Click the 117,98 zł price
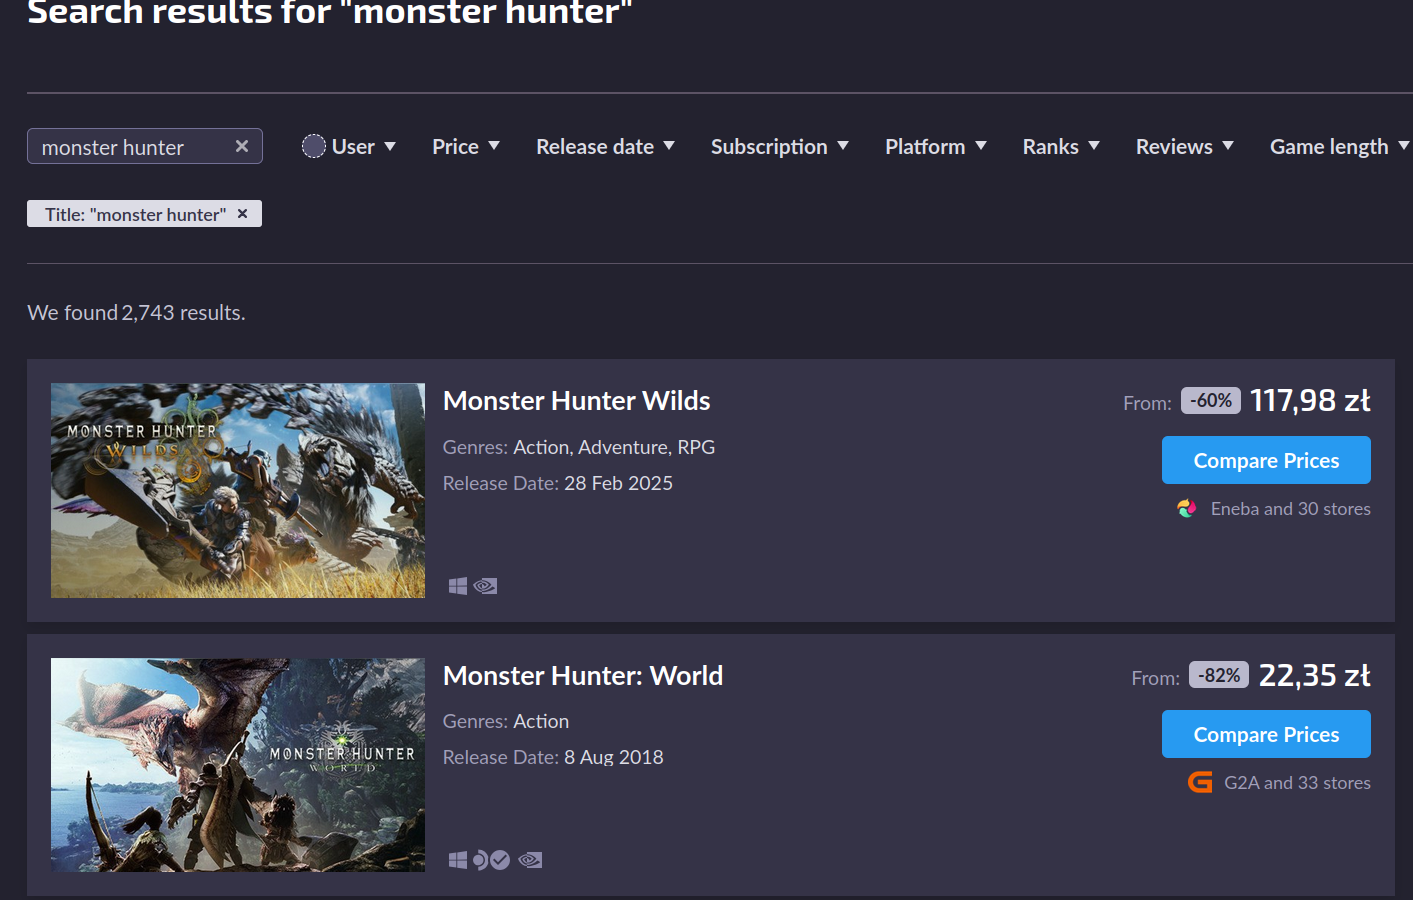 [1310, 401]
